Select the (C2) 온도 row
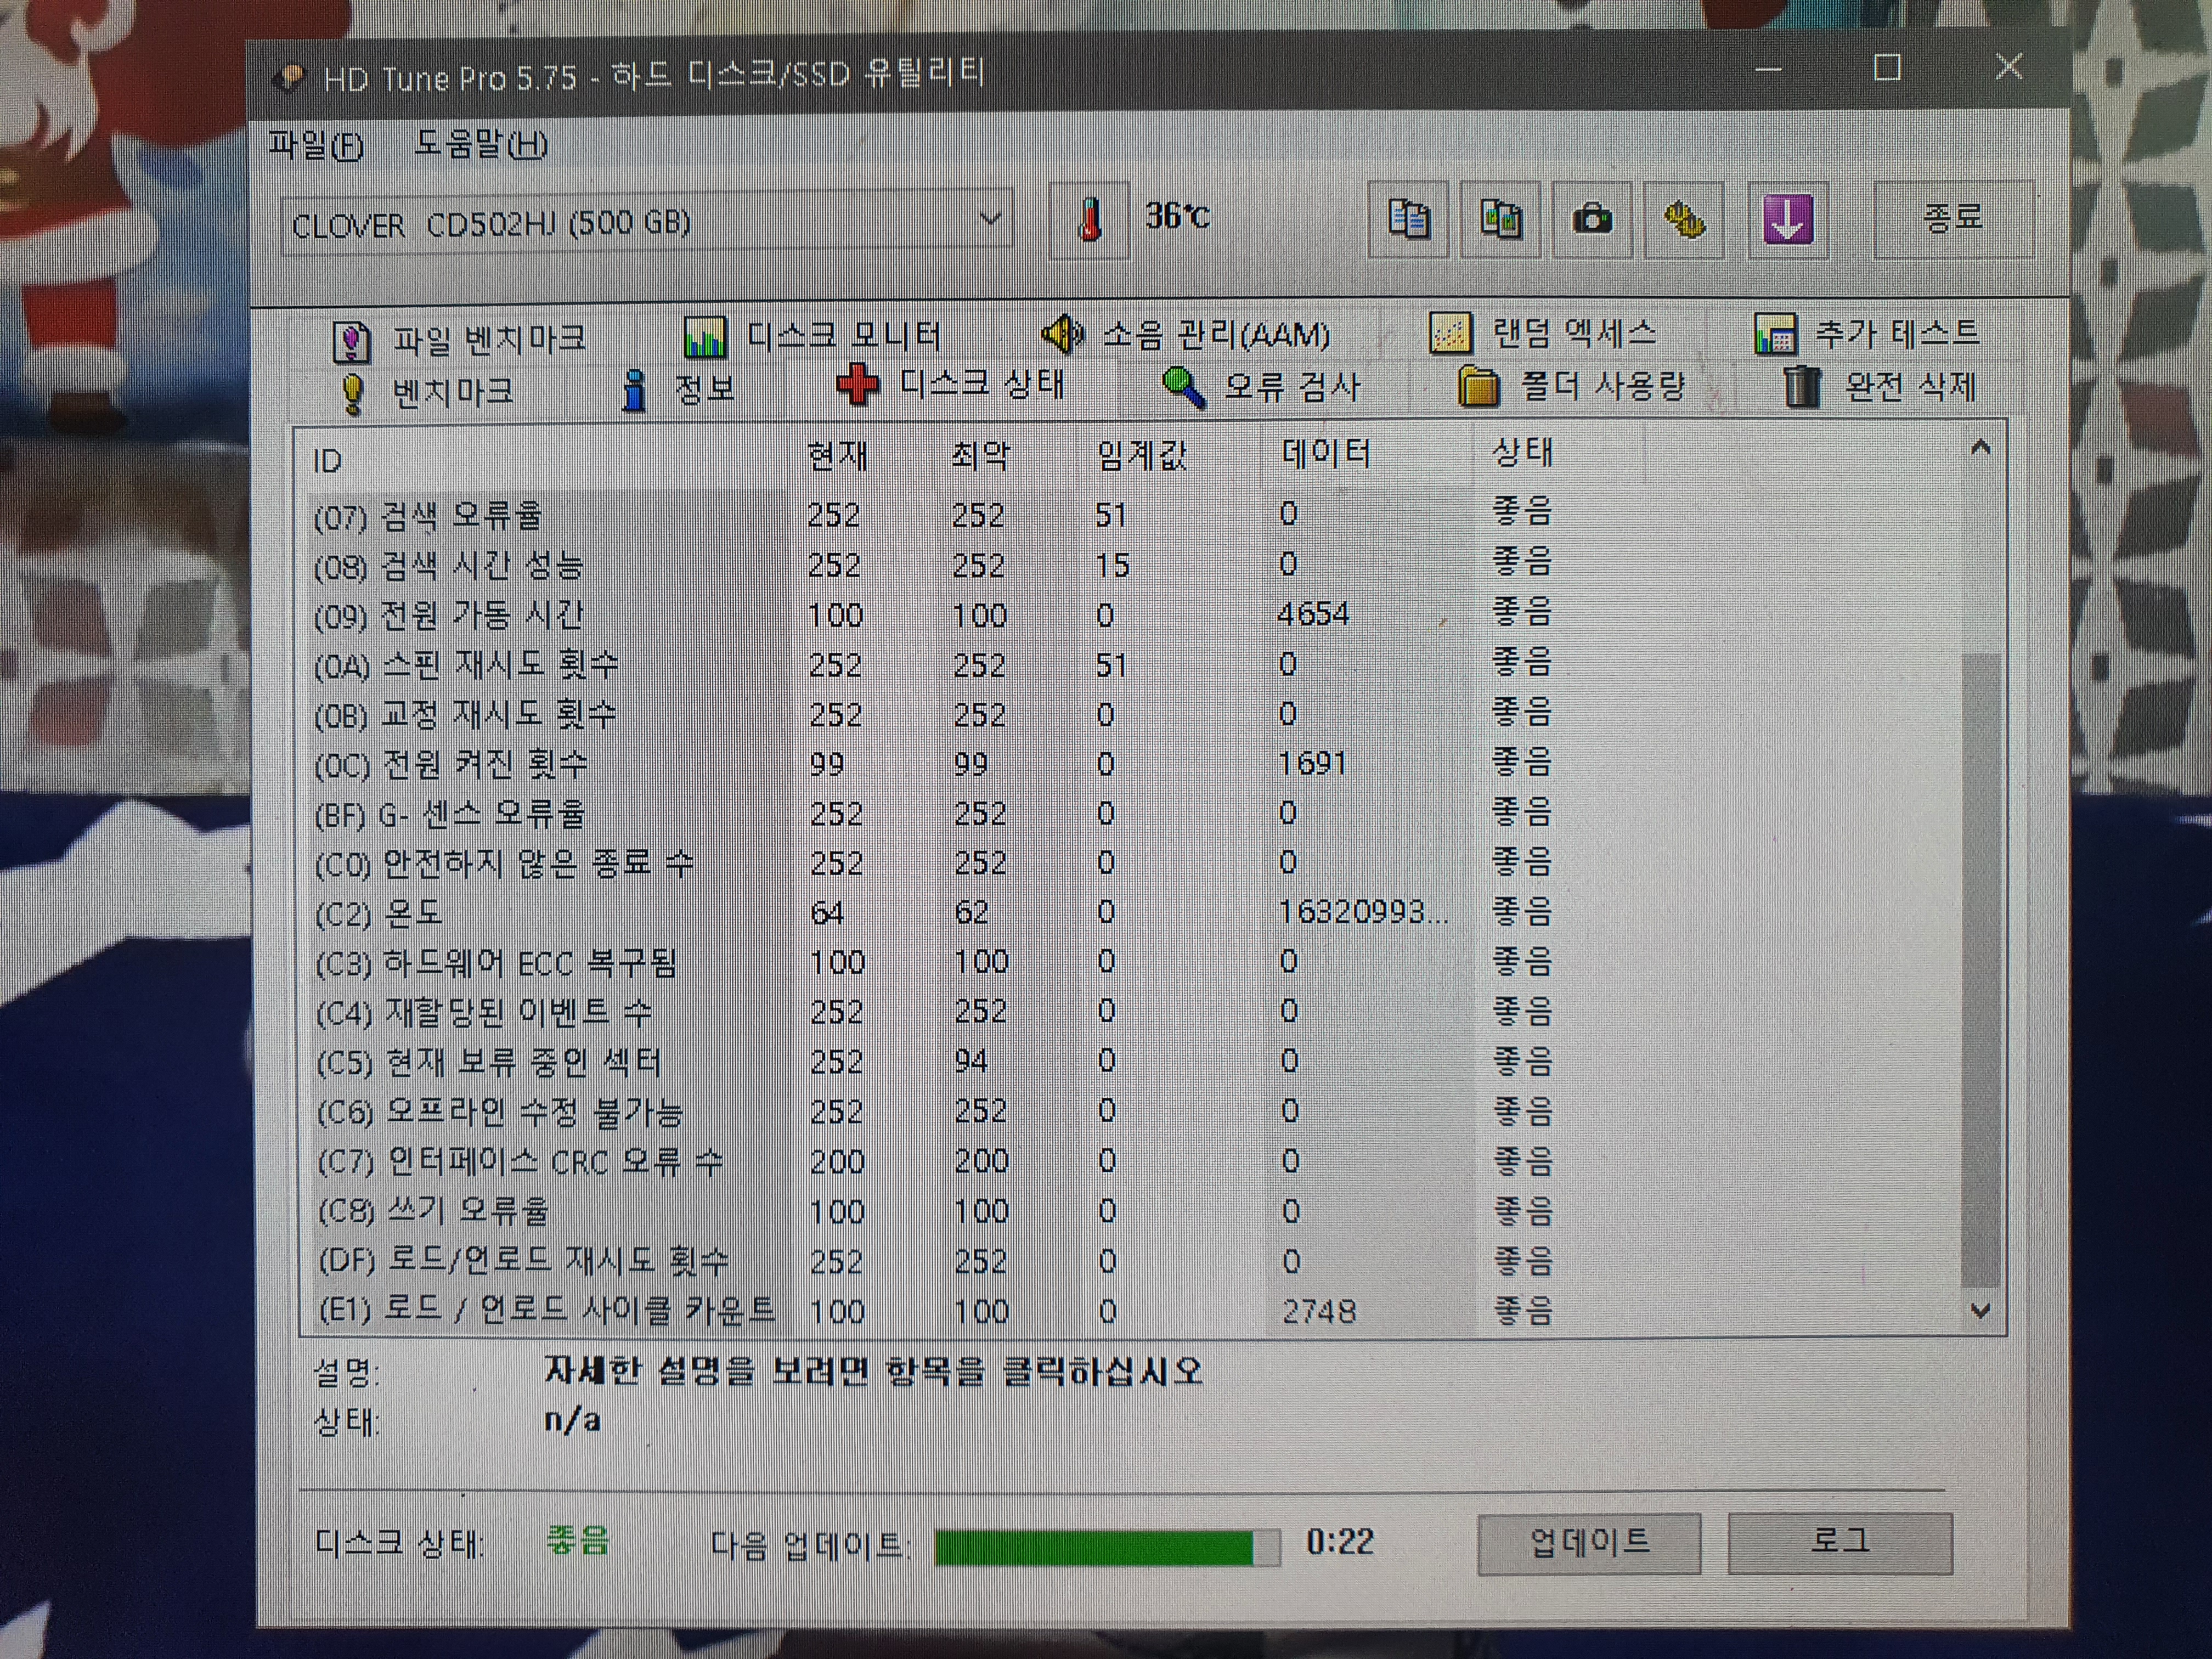This screenshot has height=1659, width=2212. click(935, 912)
